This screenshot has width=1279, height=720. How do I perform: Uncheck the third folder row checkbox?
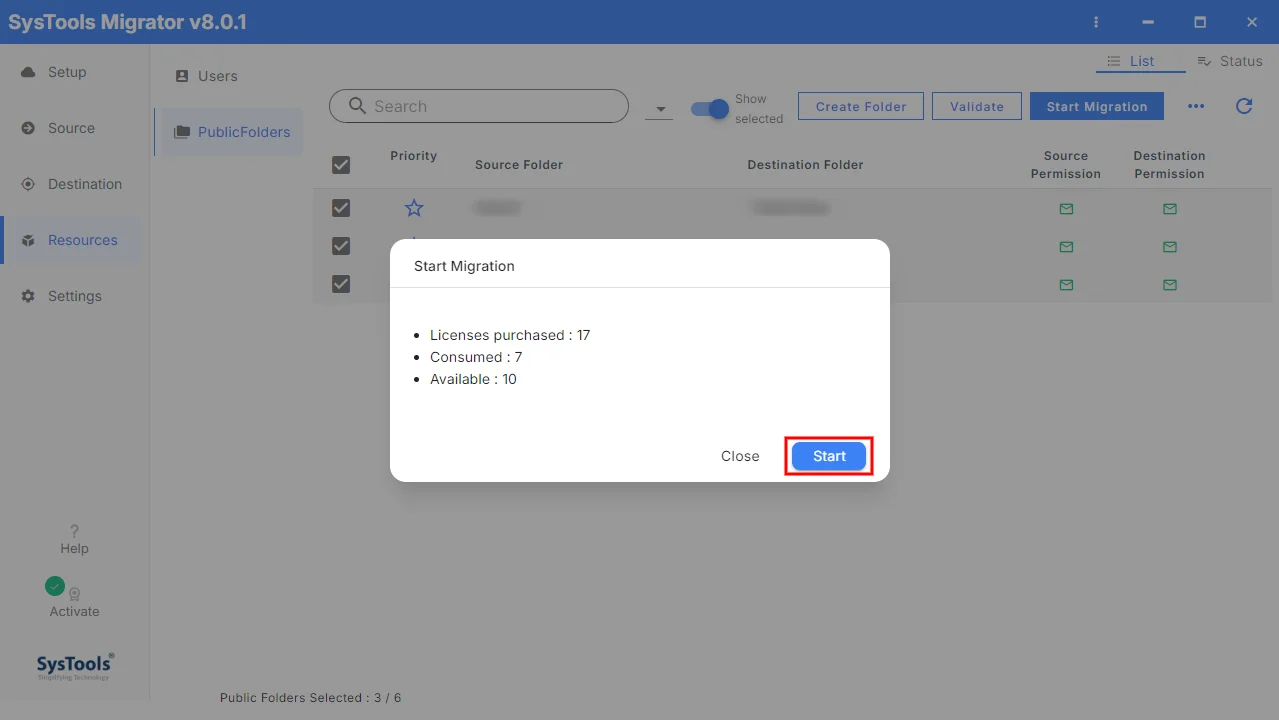(341, 284)
